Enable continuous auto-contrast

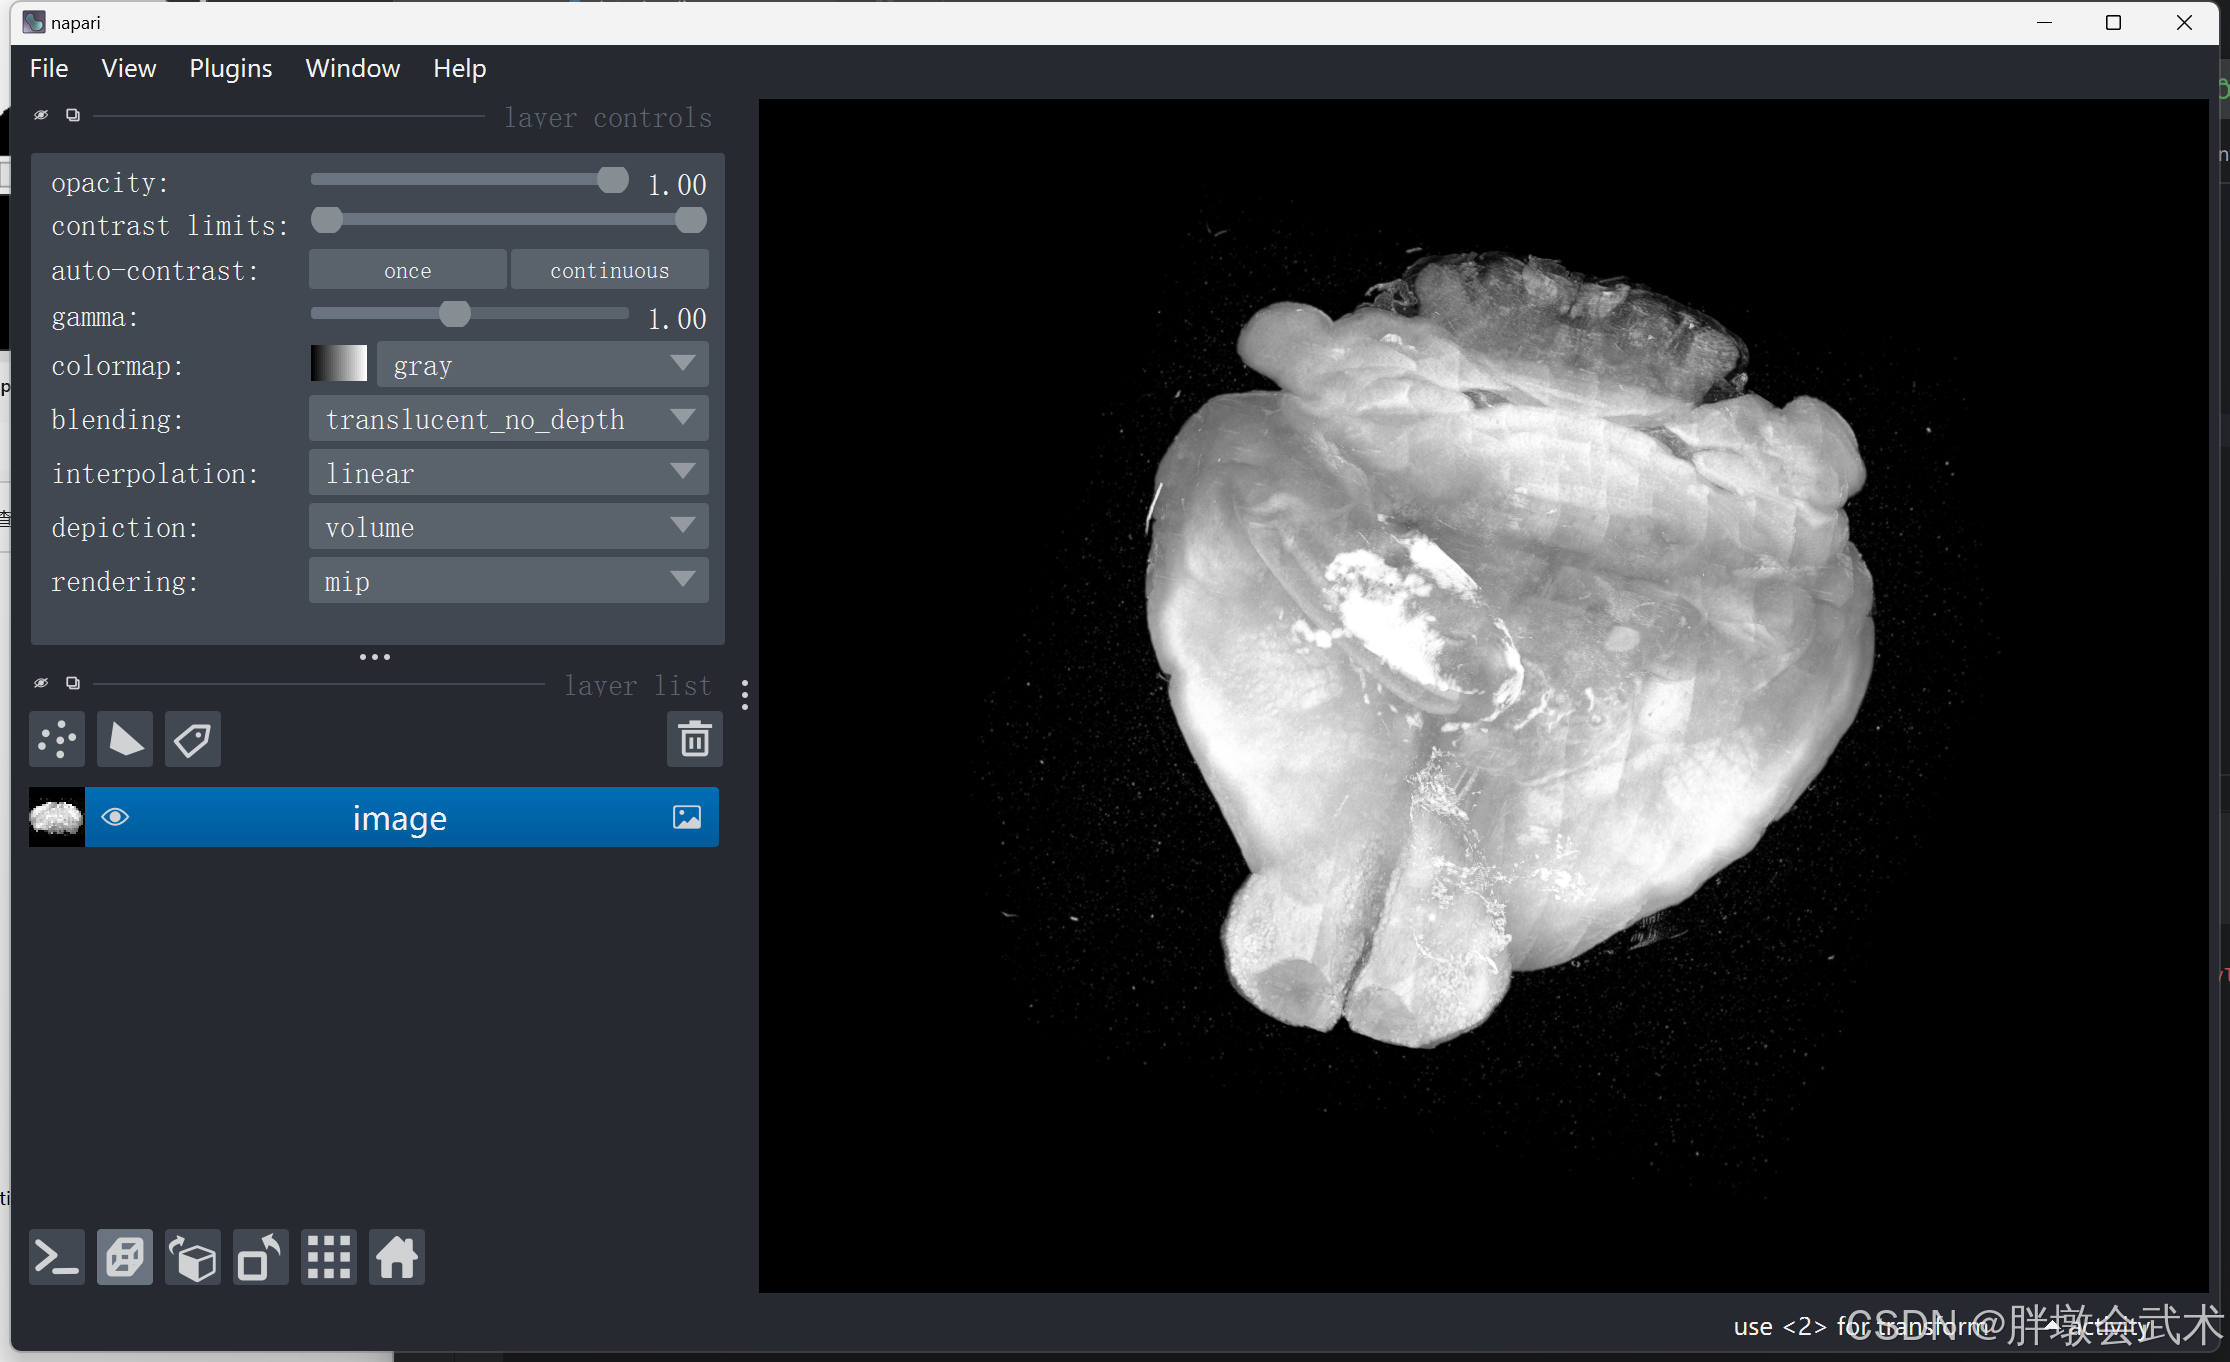point(609,270)
